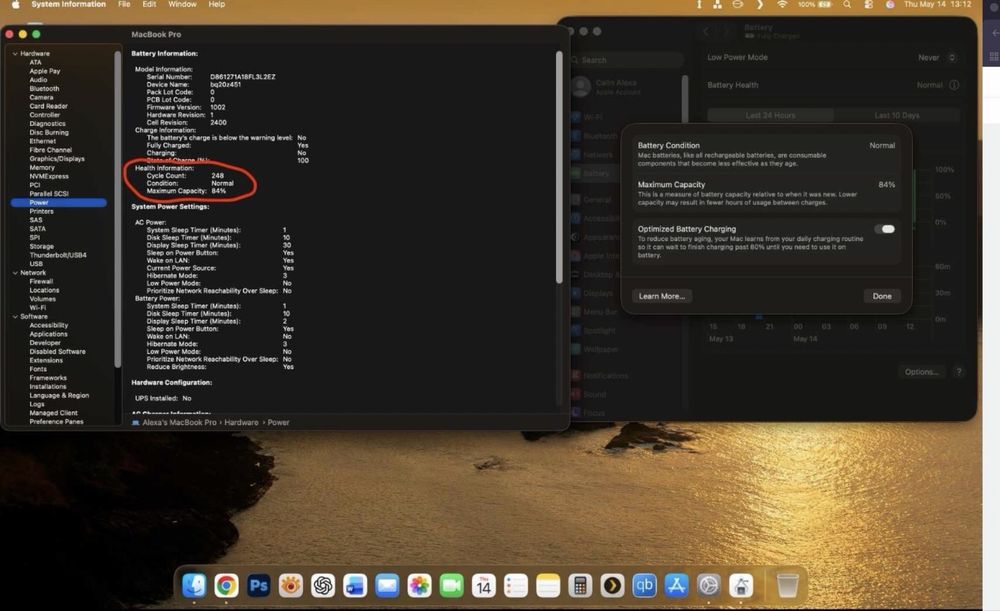Select Graphics/Displays in the sidebar

tap(57, 159)
